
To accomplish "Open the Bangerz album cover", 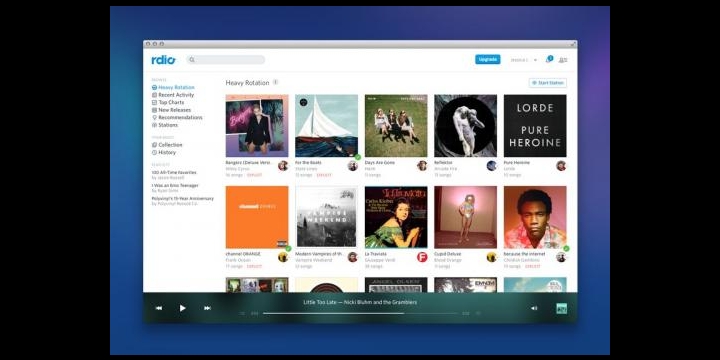I will click(257, 126).
